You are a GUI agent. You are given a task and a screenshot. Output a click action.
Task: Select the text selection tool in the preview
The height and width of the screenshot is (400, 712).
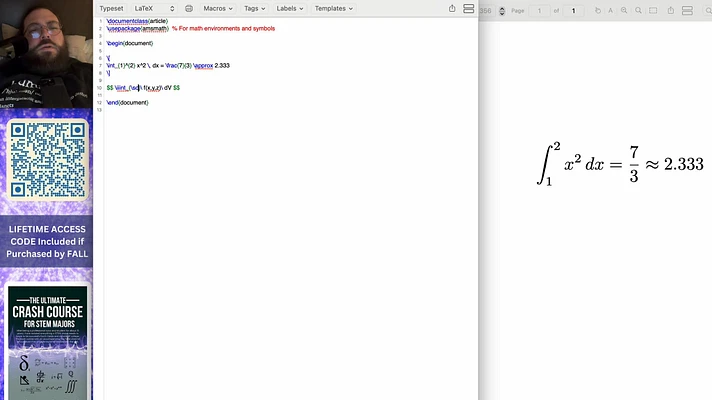click(x=610, y=10)
